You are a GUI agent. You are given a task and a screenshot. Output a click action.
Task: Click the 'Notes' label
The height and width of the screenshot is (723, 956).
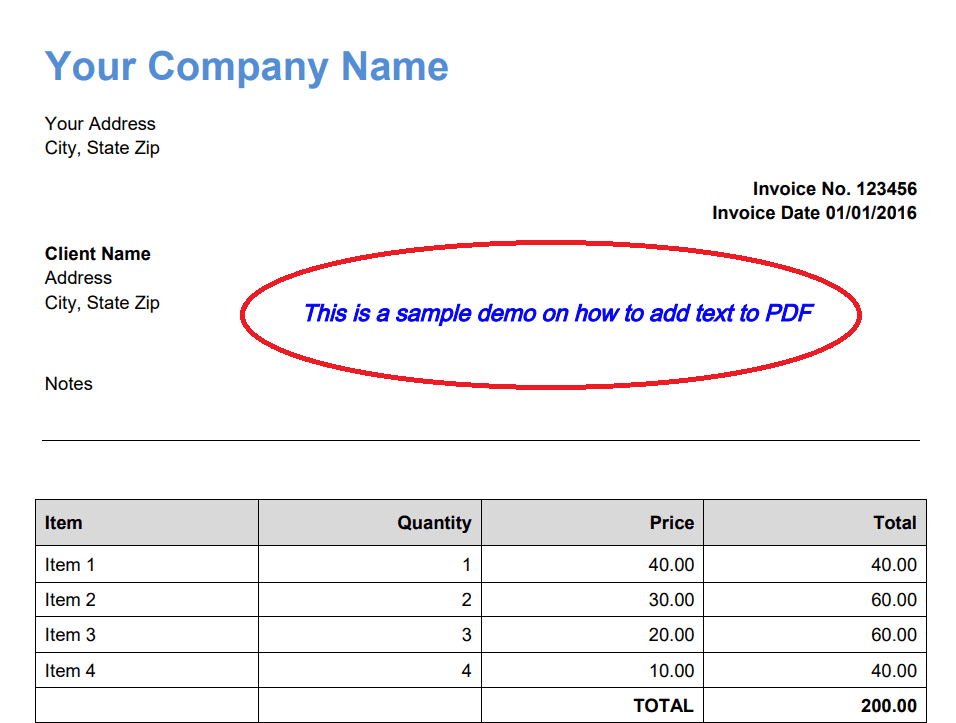pyautogui.click(x=69, y=384)
